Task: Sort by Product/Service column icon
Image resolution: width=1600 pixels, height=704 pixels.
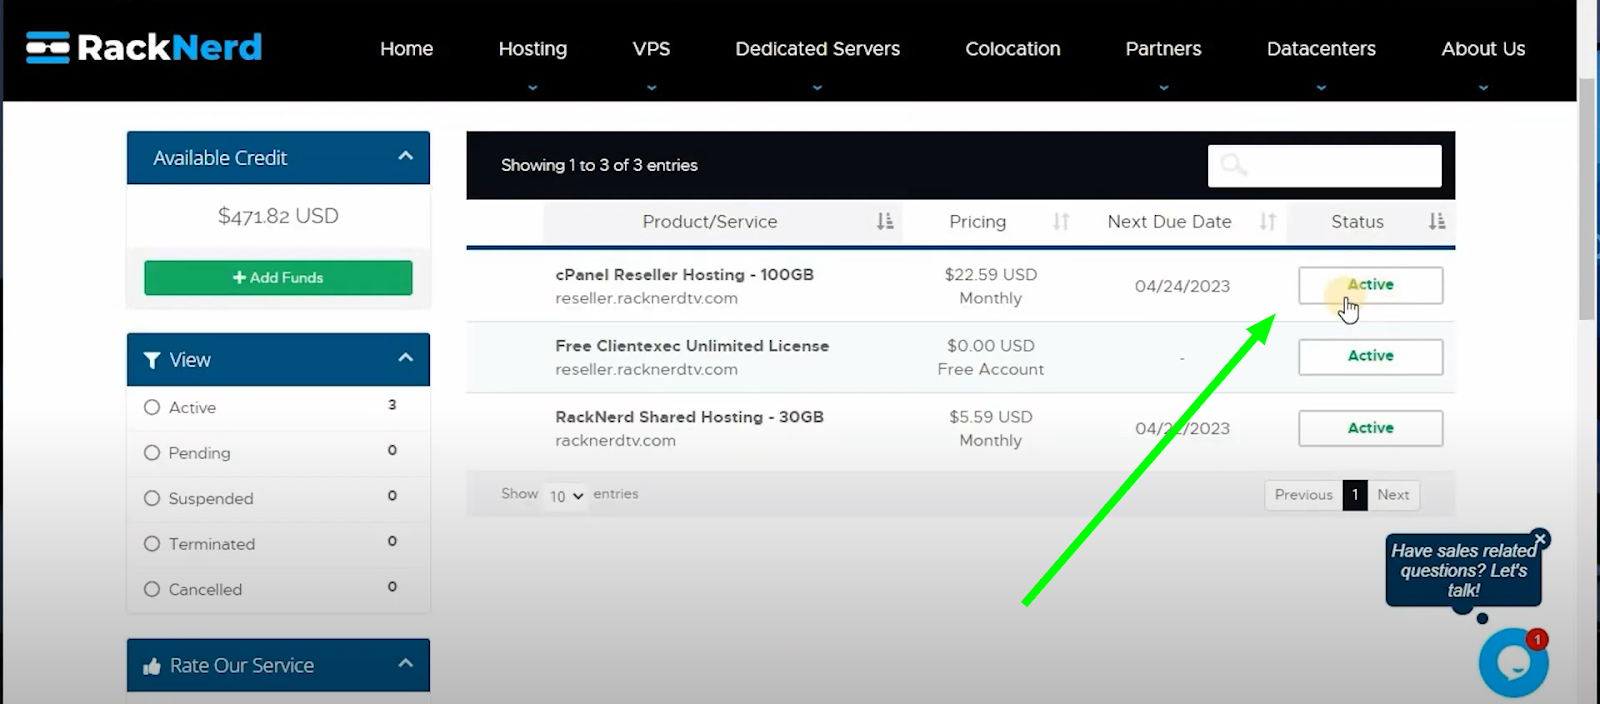Action: [885, 222]
